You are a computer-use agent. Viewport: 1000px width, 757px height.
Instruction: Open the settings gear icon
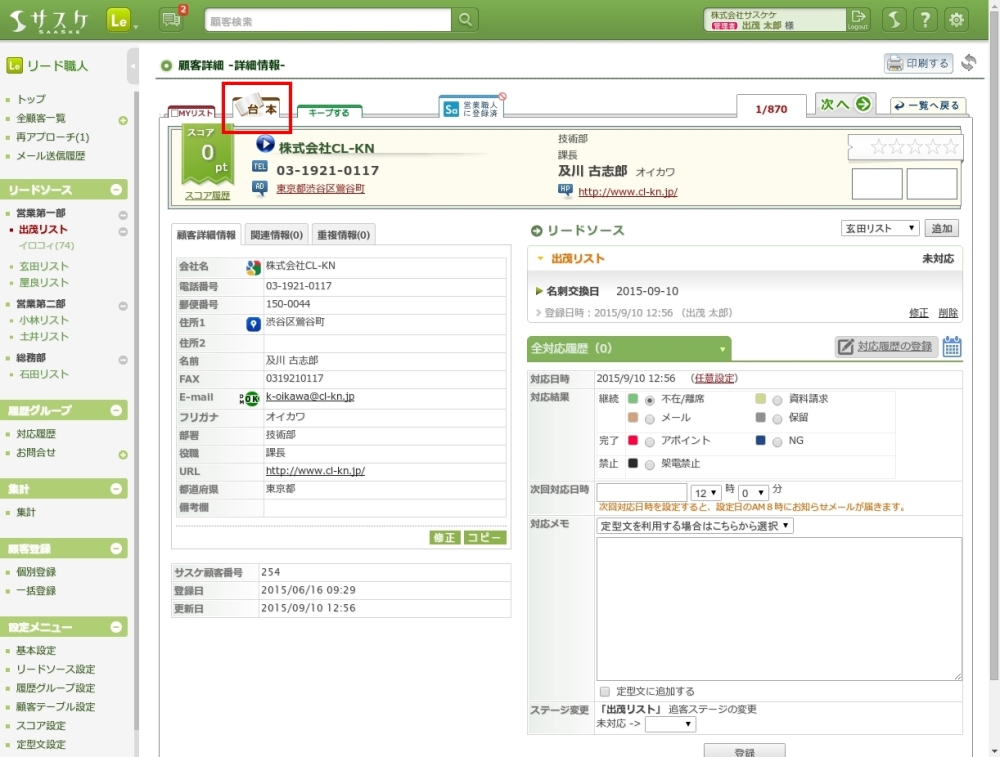coord(957,20)
